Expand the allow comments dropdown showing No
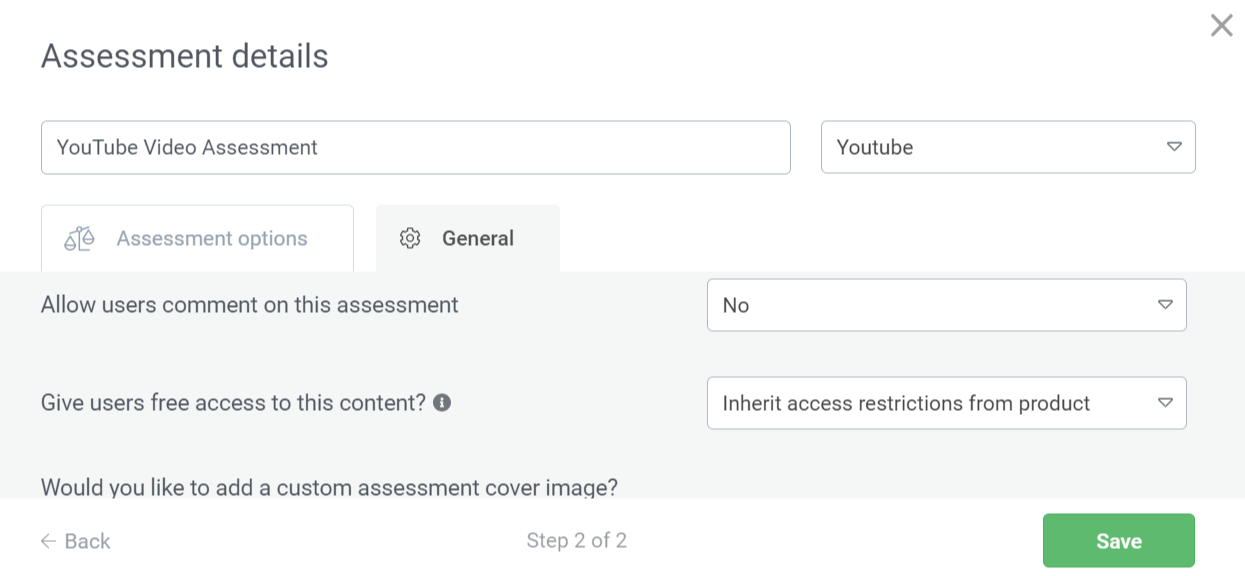Screen dimensions: 1245x576 pos(945,305)
